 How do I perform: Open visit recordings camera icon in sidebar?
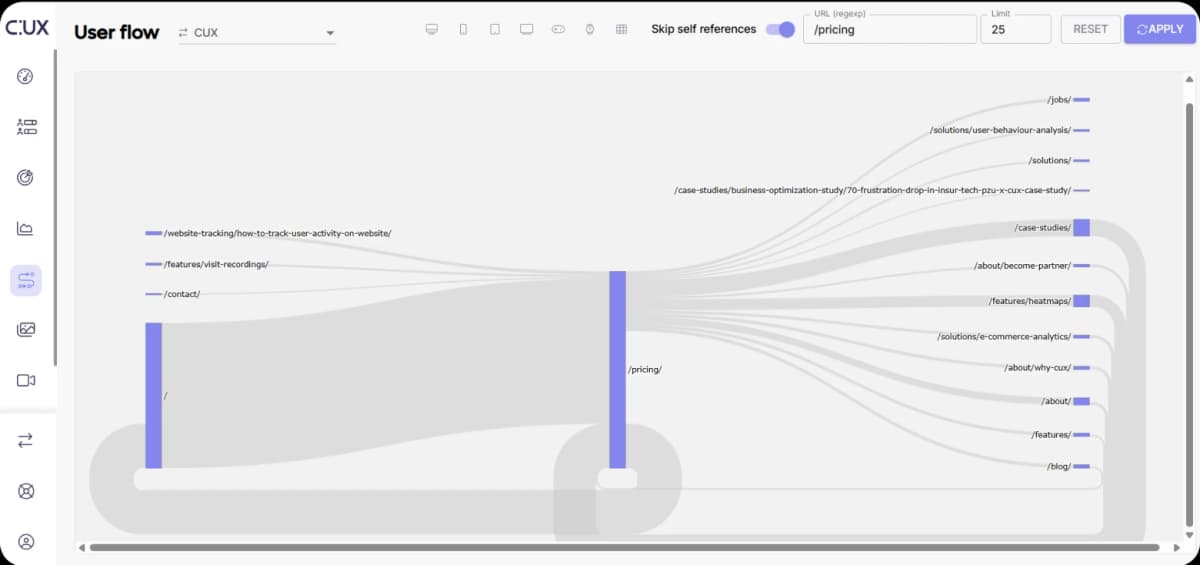coord(26,380)
